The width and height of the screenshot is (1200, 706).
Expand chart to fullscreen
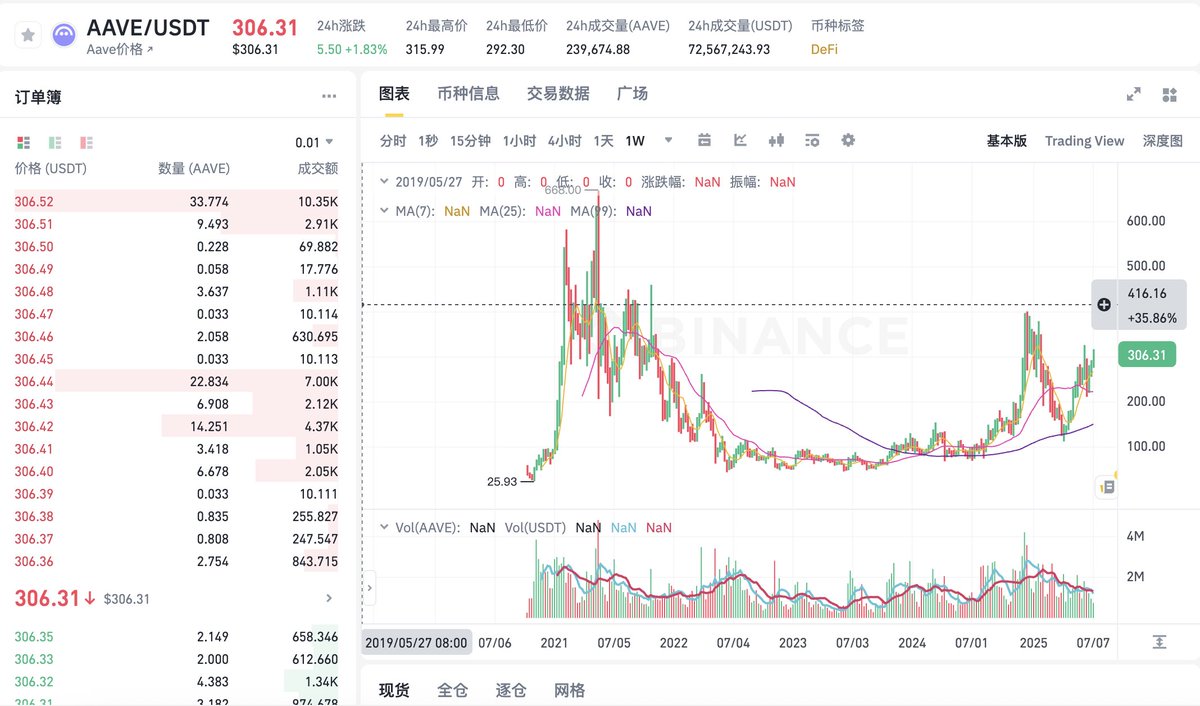coord(1134,94)
